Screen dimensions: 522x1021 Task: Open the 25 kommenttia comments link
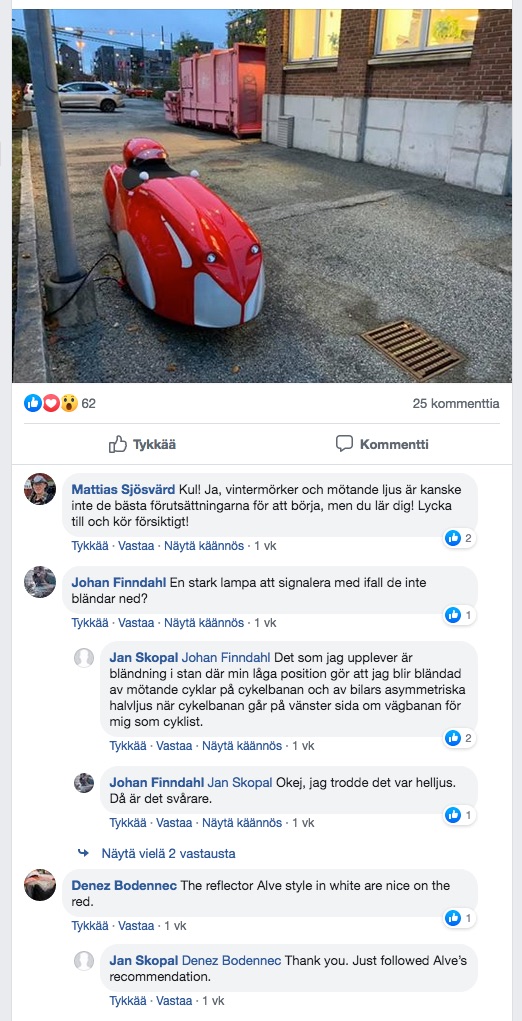coord(456,404)
